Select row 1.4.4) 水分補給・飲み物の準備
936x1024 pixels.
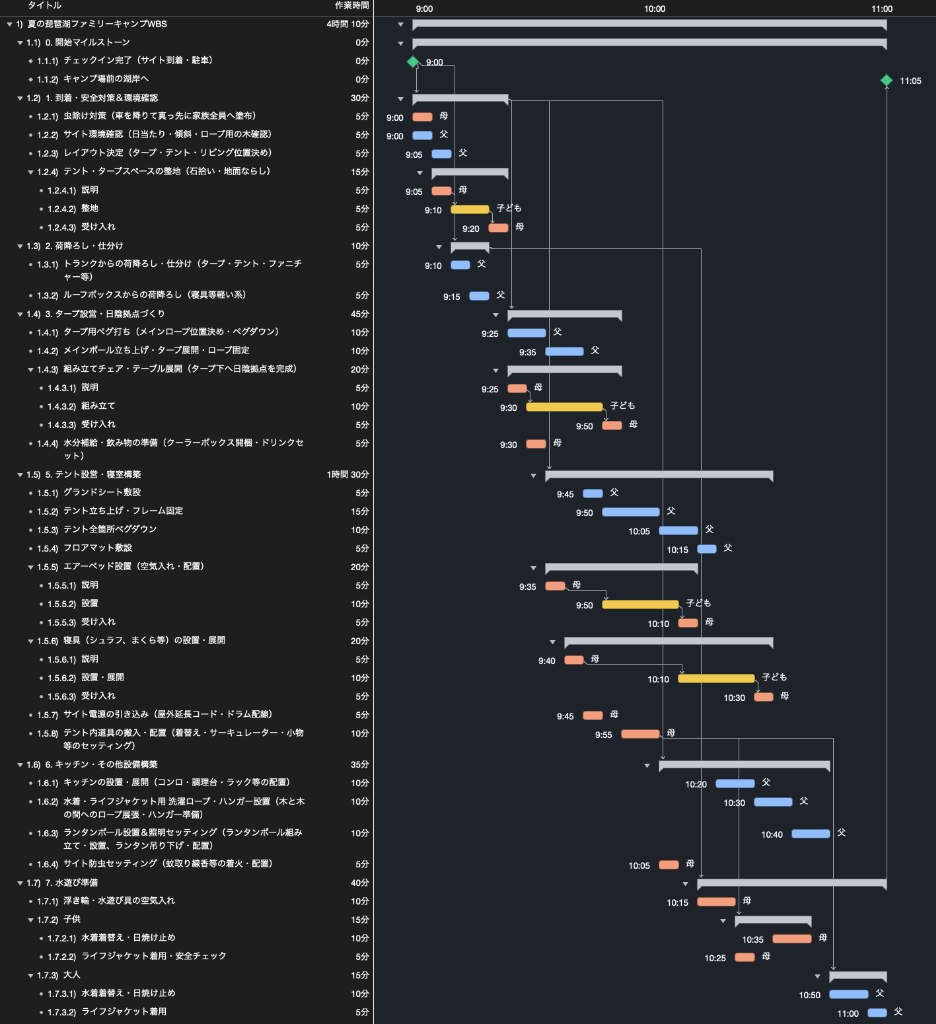point(187,449)
